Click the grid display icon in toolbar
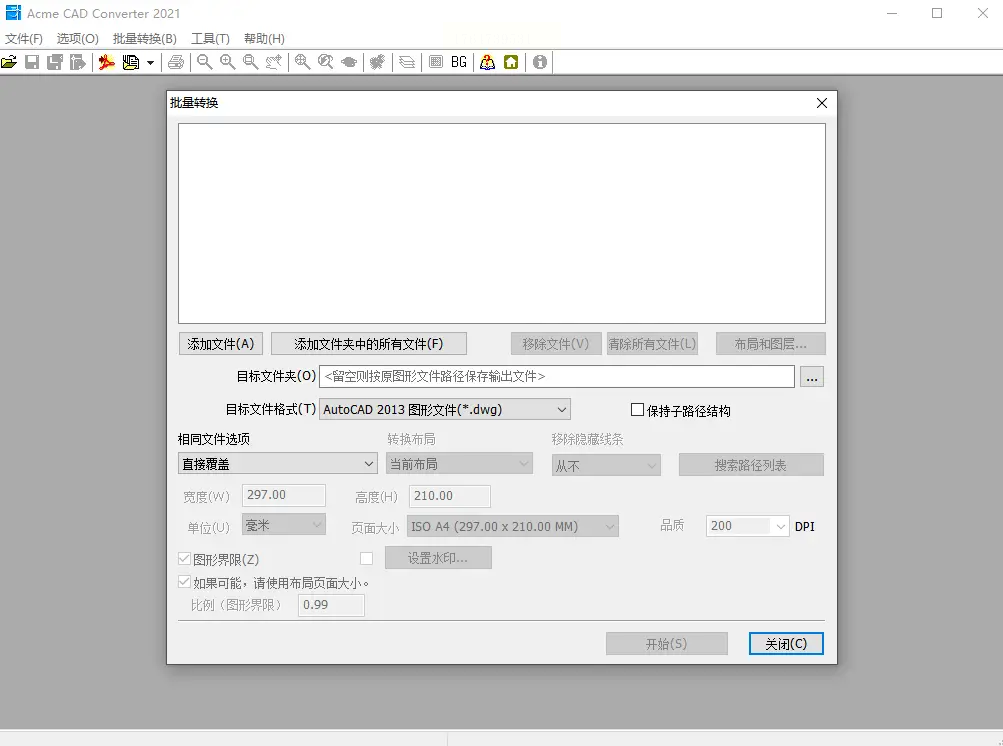 tap(436, 62)
